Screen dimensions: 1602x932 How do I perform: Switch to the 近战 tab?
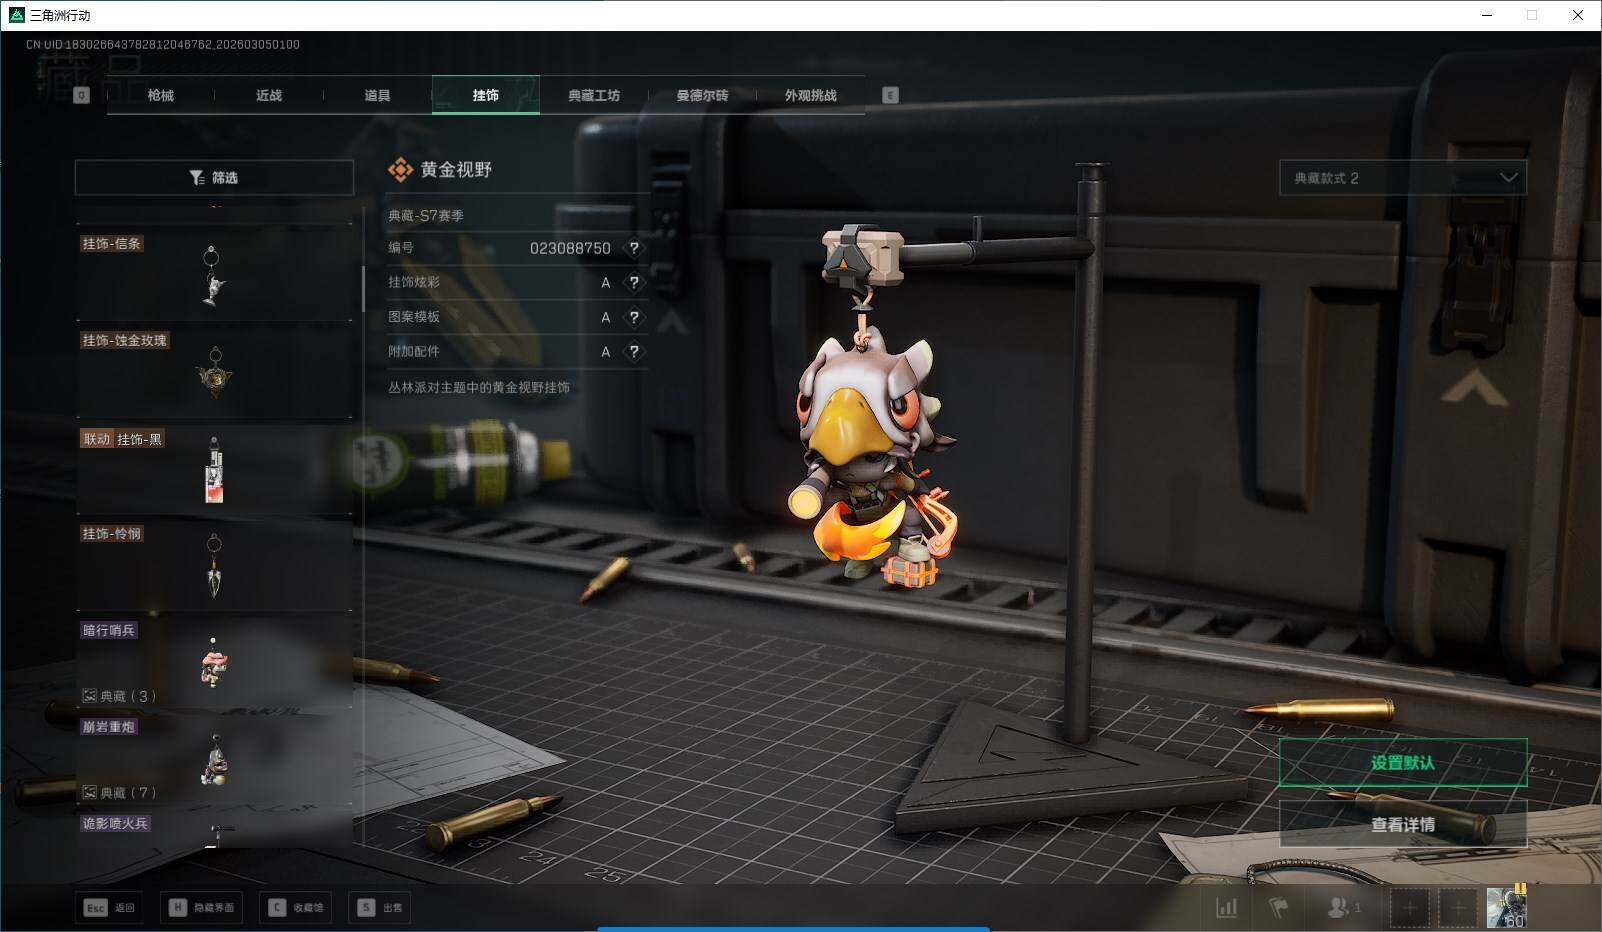pos(268,95)
